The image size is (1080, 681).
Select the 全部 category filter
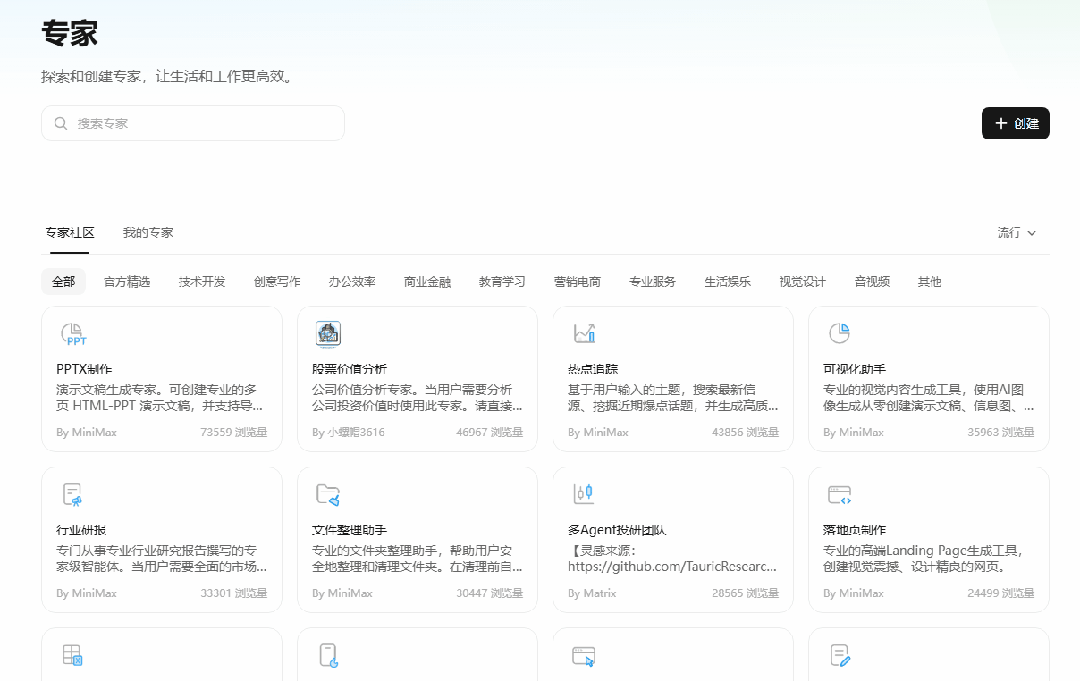click(63, 281)
